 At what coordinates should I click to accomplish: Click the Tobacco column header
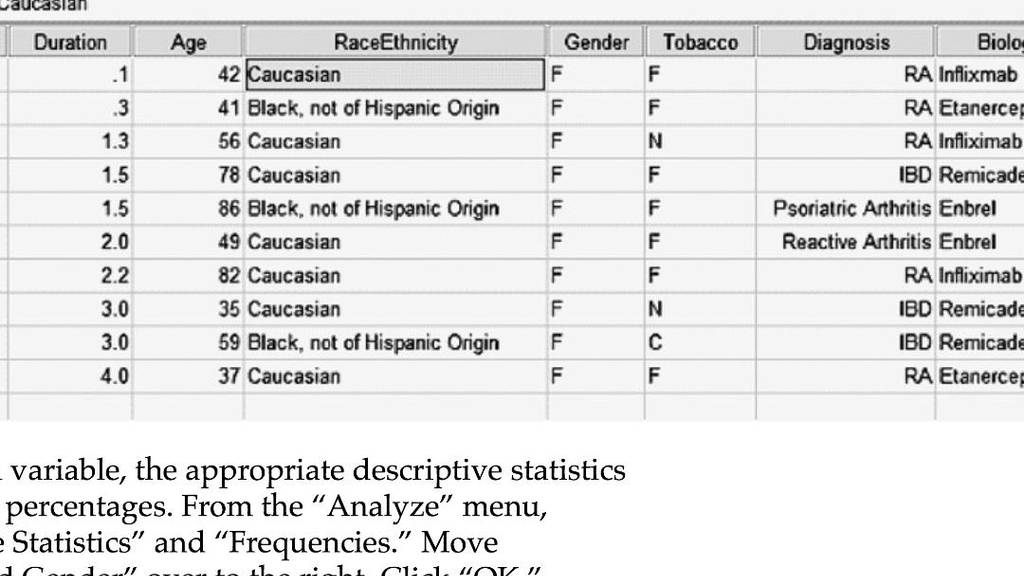pyautogui.click(x=700, y=42)
